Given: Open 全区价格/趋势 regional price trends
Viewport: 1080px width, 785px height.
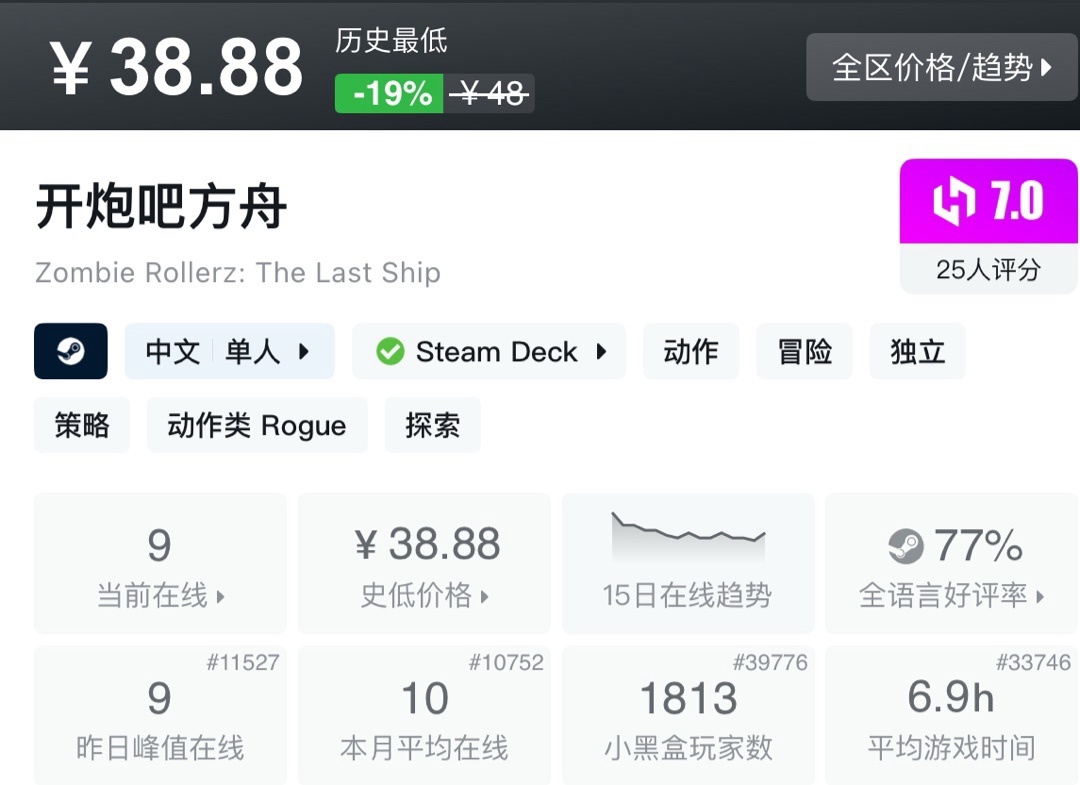Looking at the screenshot, I should (942, 67).
